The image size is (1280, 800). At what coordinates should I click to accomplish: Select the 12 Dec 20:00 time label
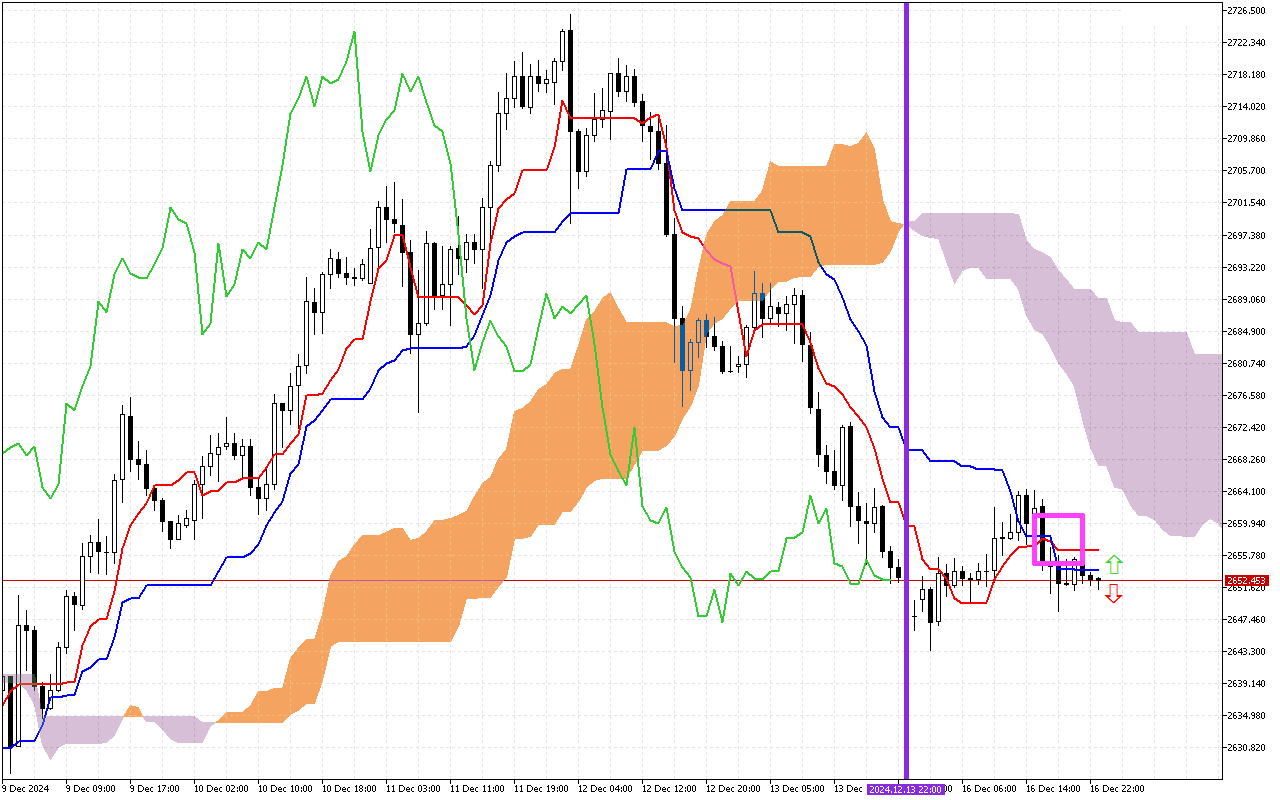[x=735, y=789]
